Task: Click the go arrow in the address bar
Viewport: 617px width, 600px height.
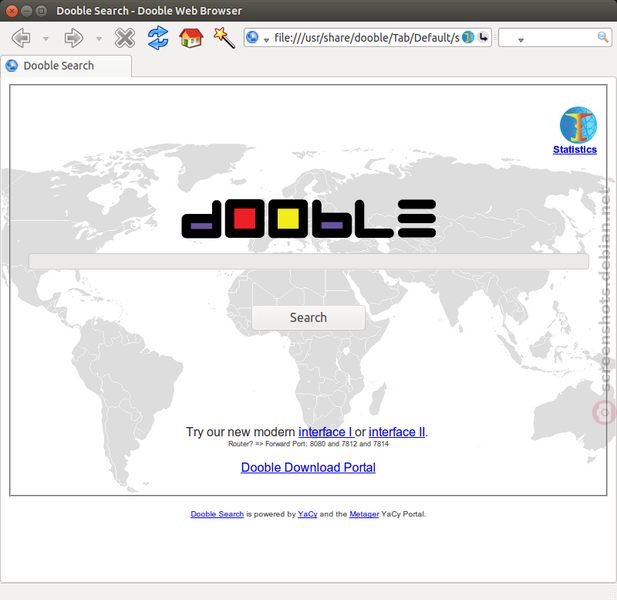Action: coord(483,37)
